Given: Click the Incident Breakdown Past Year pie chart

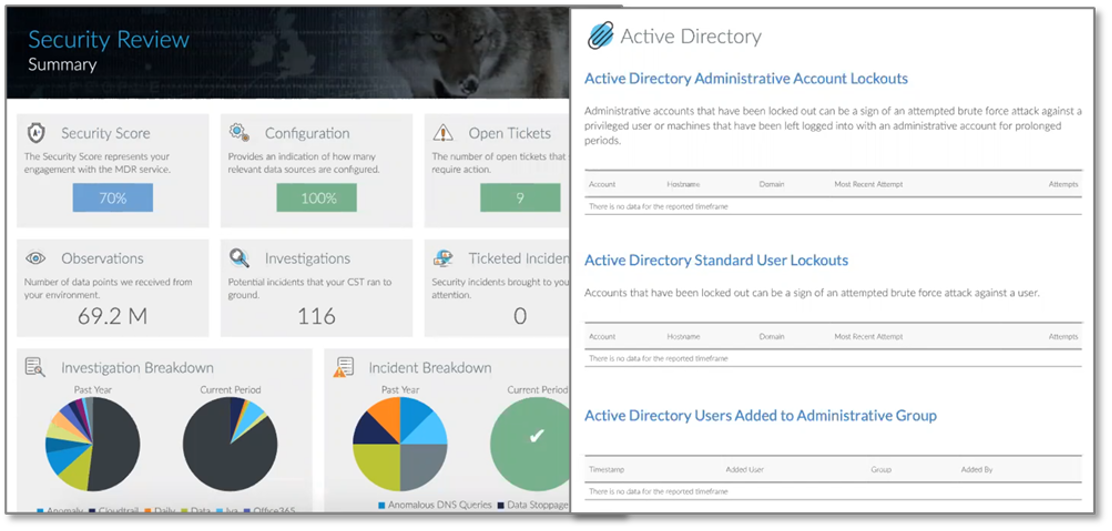Looking at the screenshot, I should click(x=400, y=444).
